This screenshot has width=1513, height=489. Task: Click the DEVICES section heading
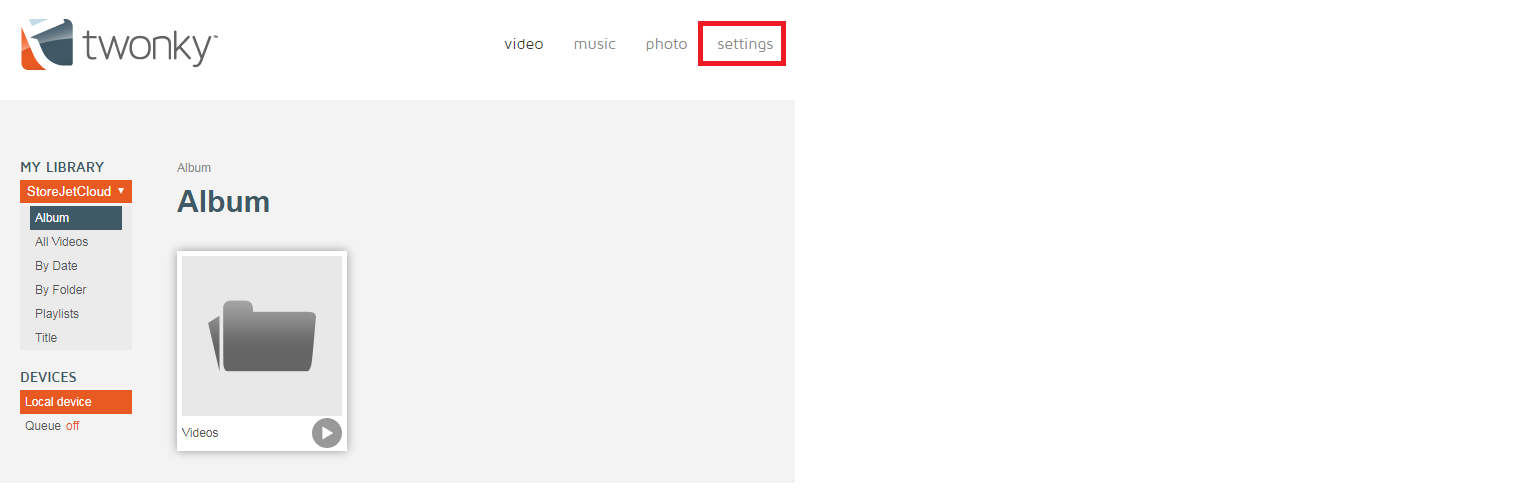coord(48,377)
